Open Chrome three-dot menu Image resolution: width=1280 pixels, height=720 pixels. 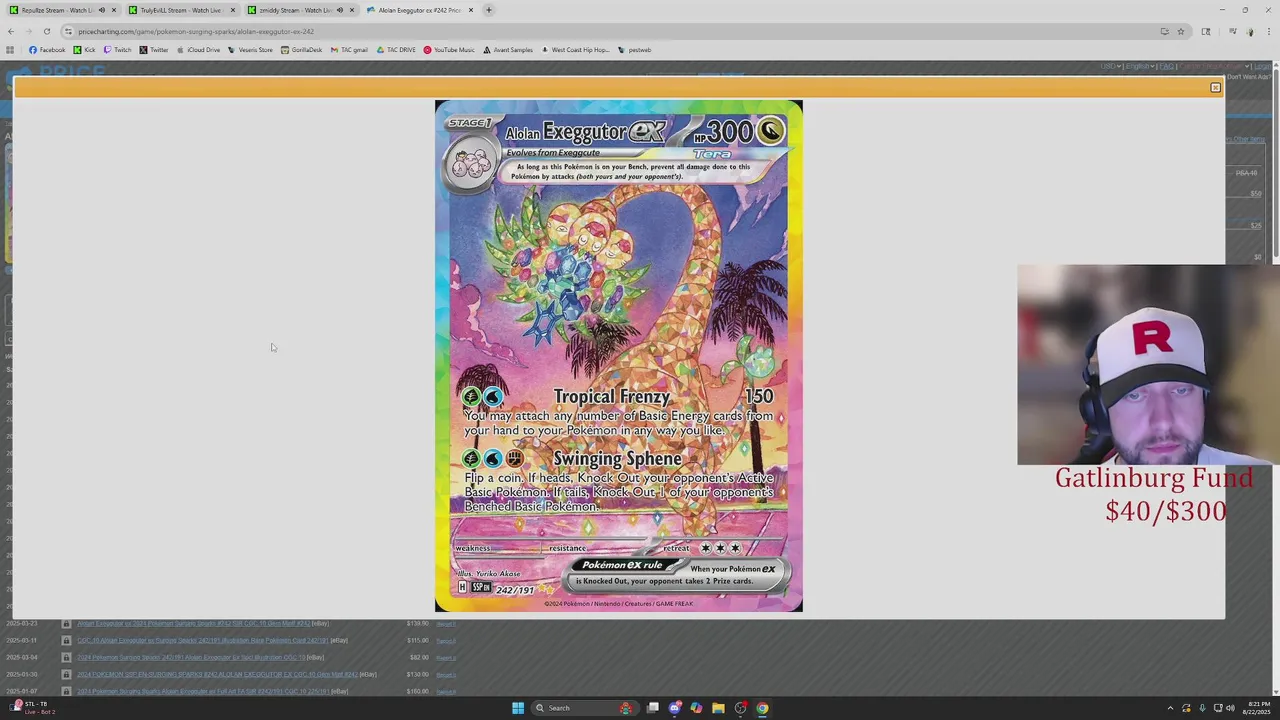pyautogui.click(x=1268, y=31)
